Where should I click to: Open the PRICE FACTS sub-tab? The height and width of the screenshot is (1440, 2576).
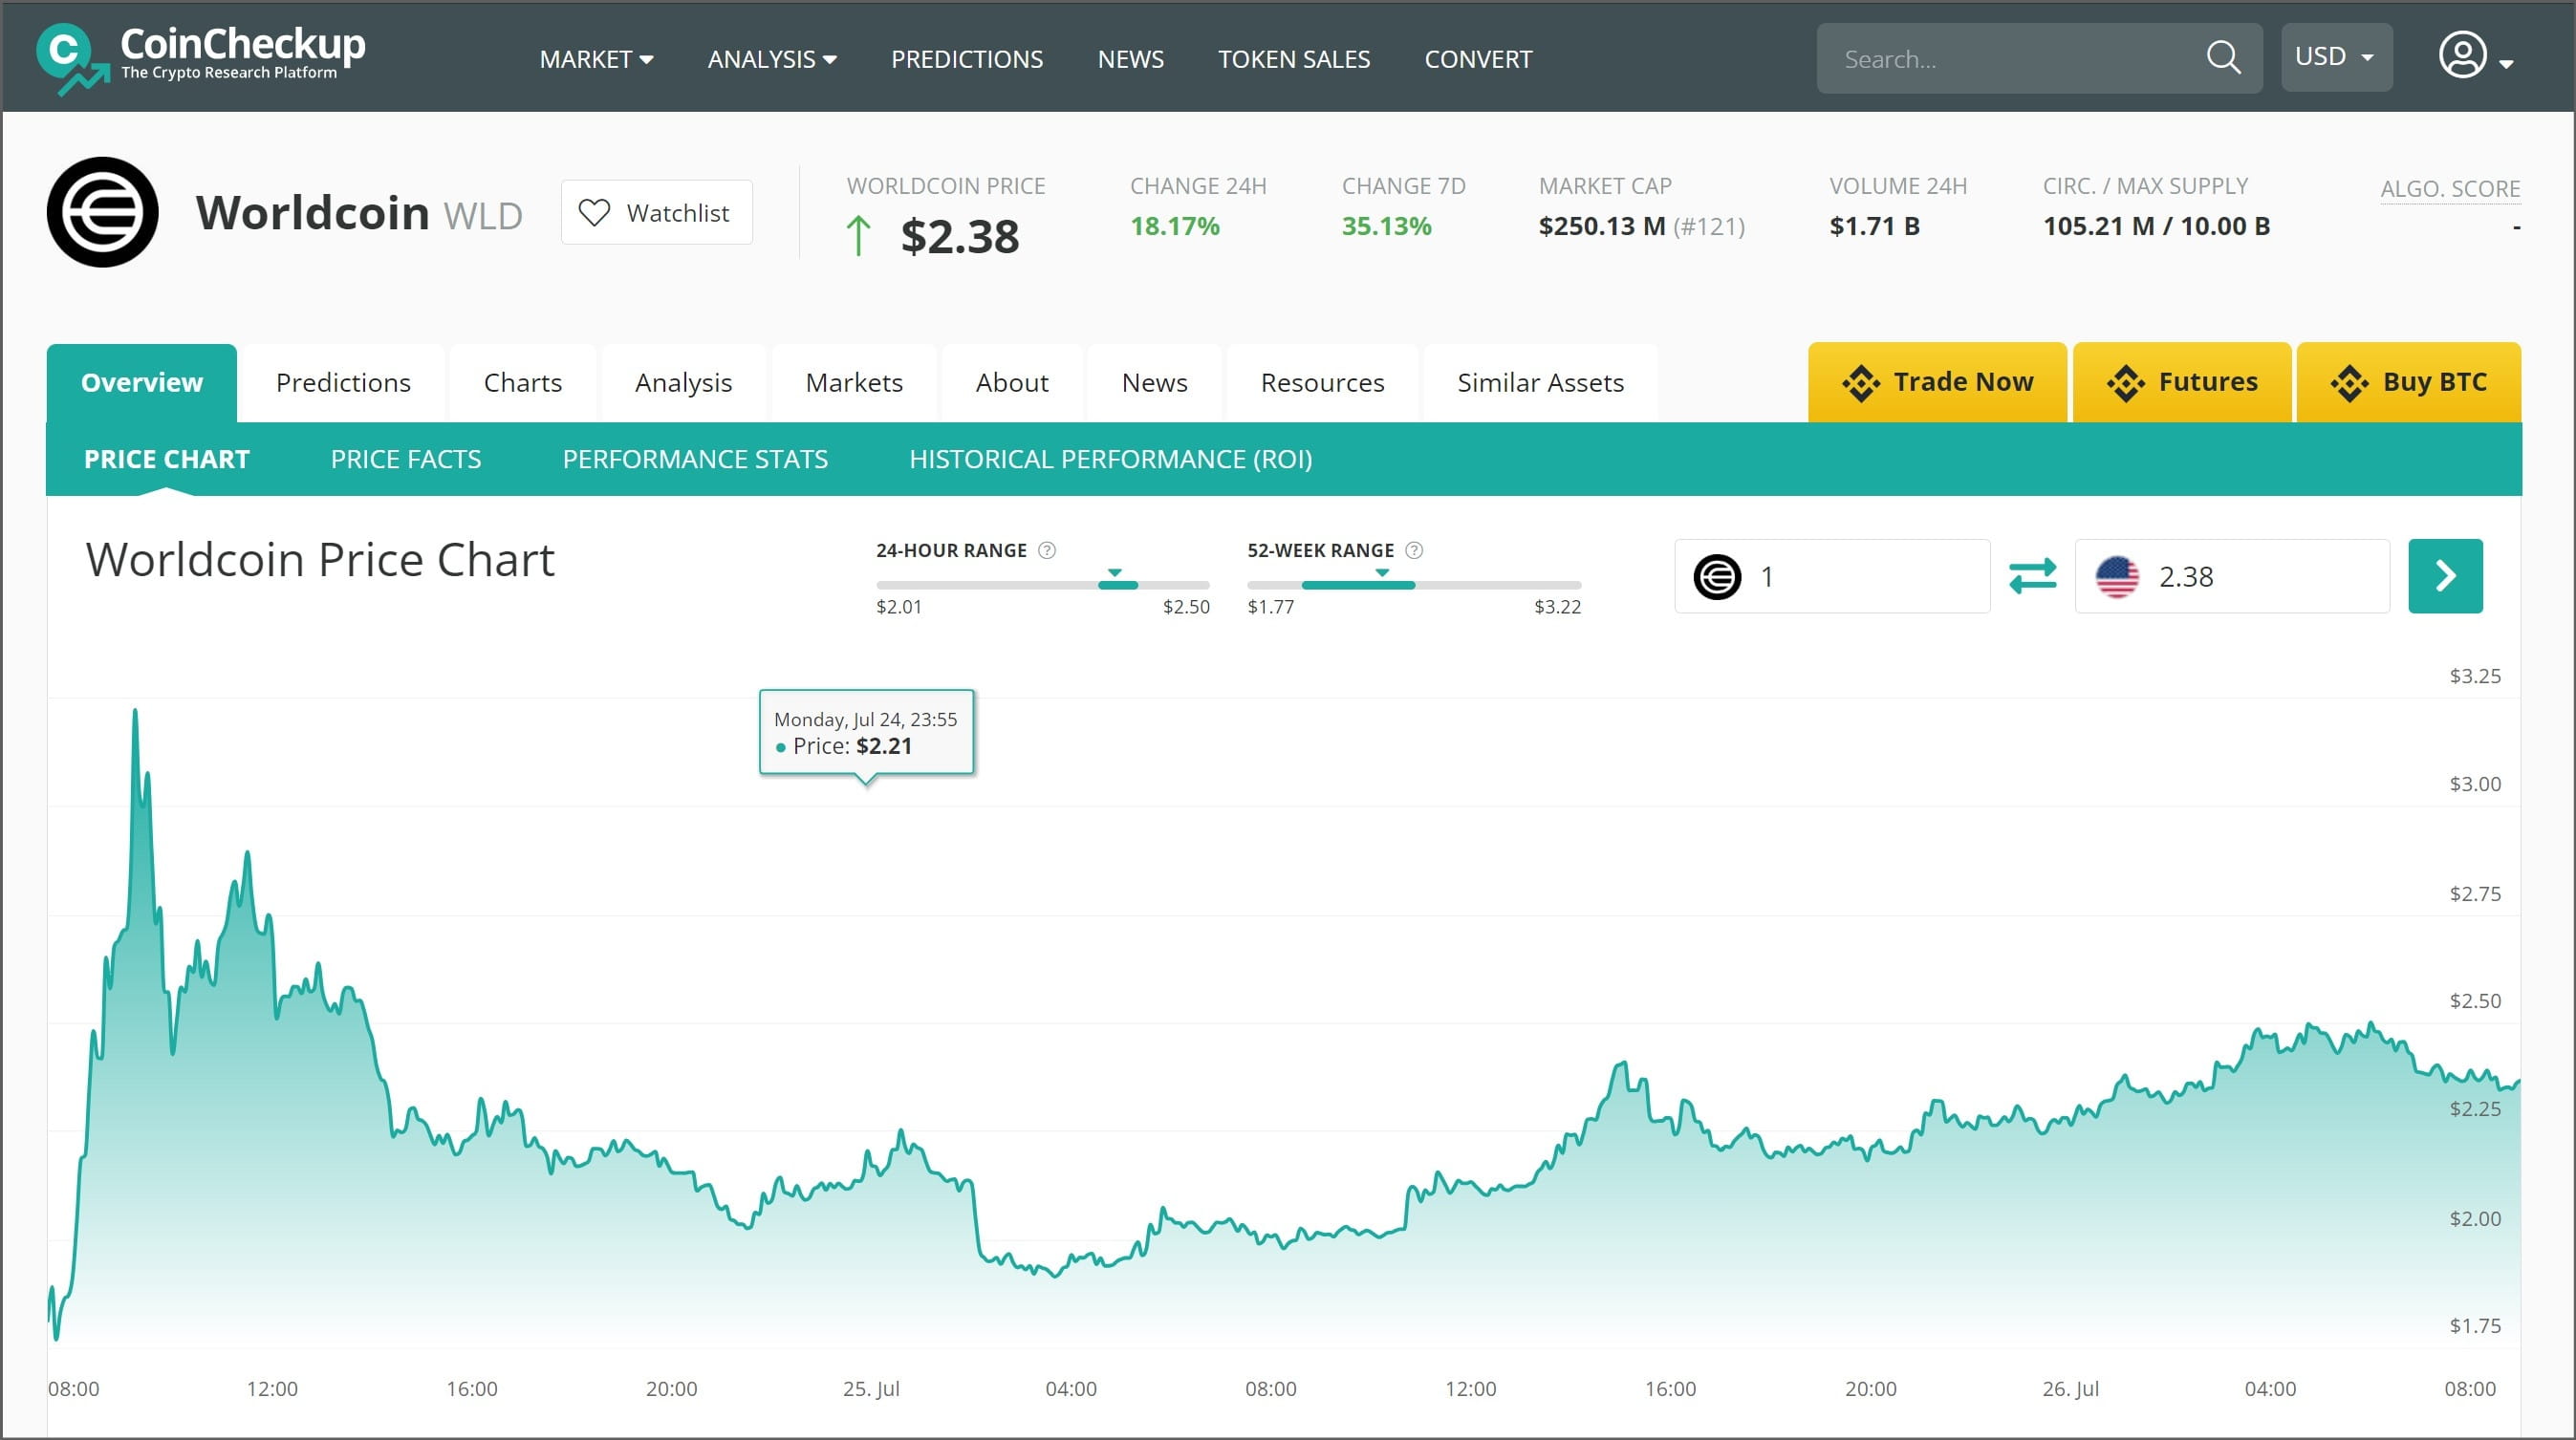(405, 459)
